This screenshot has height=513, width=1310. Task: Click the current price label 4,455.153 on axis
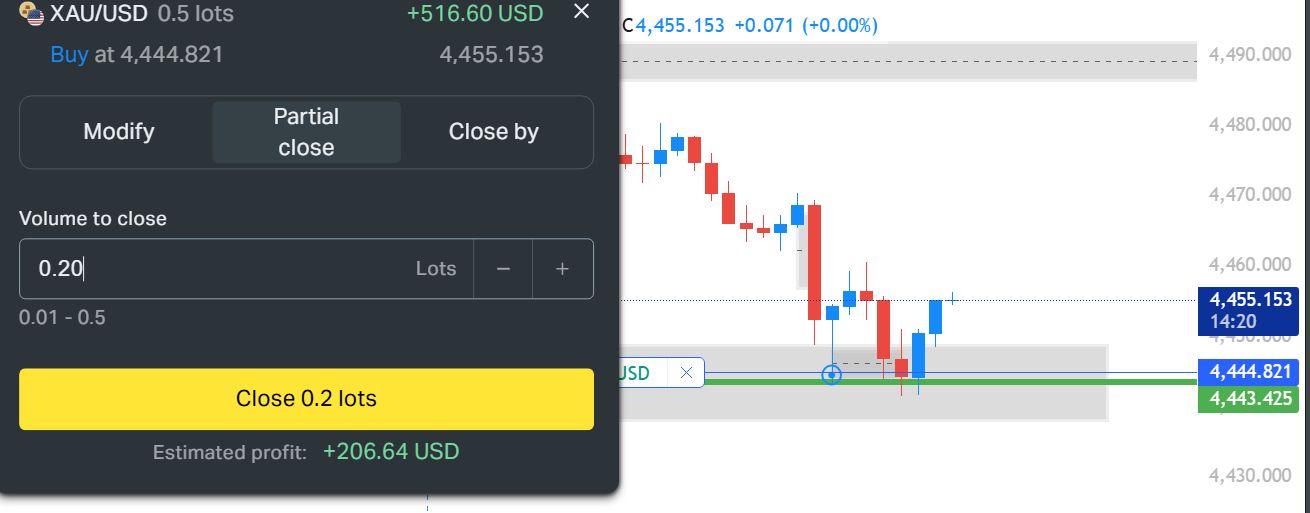pyautogui.click(x=1250, y=300)
